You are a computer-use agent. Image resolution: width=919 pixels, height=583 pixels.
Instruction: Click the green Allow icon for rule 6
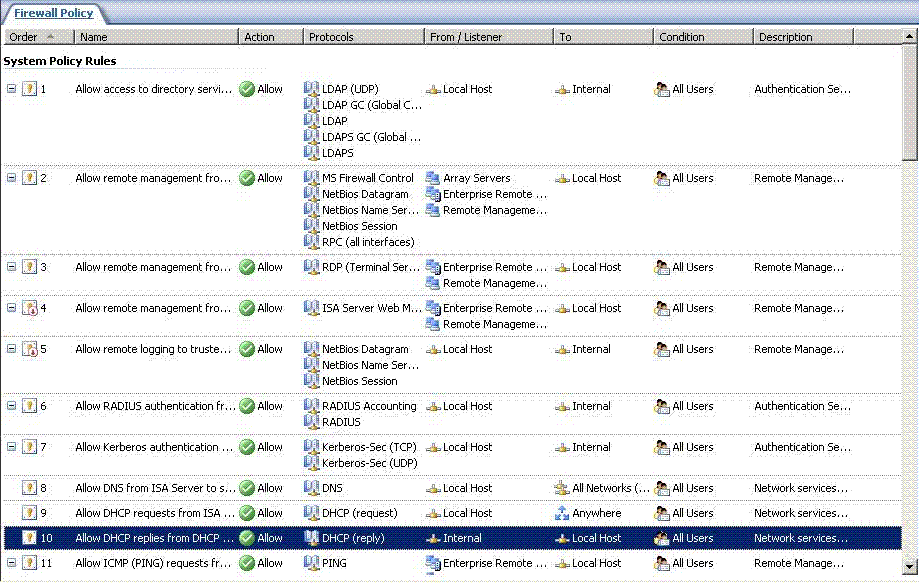pyautogui.click(x=247, y=406)
